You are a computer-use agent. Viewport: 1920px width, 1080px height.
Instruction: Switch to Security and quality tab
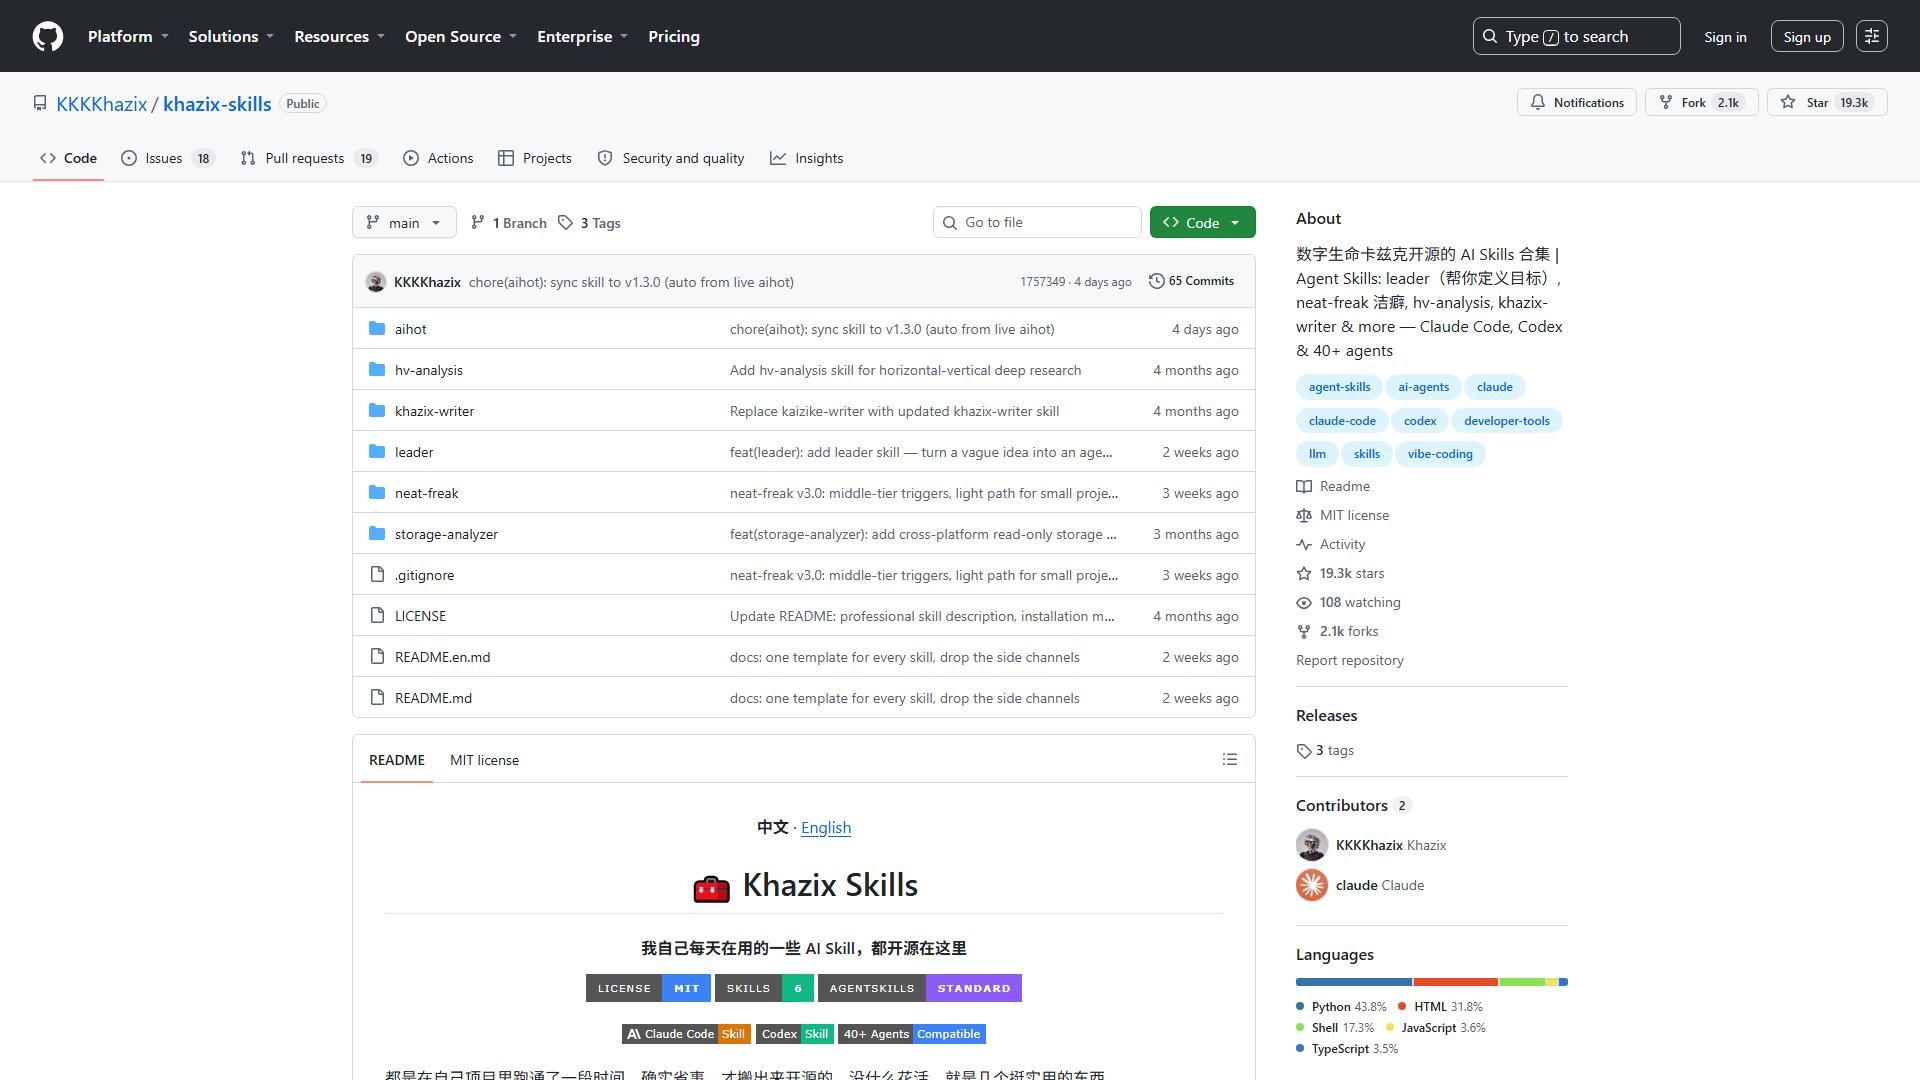click(x=671, y=158)
